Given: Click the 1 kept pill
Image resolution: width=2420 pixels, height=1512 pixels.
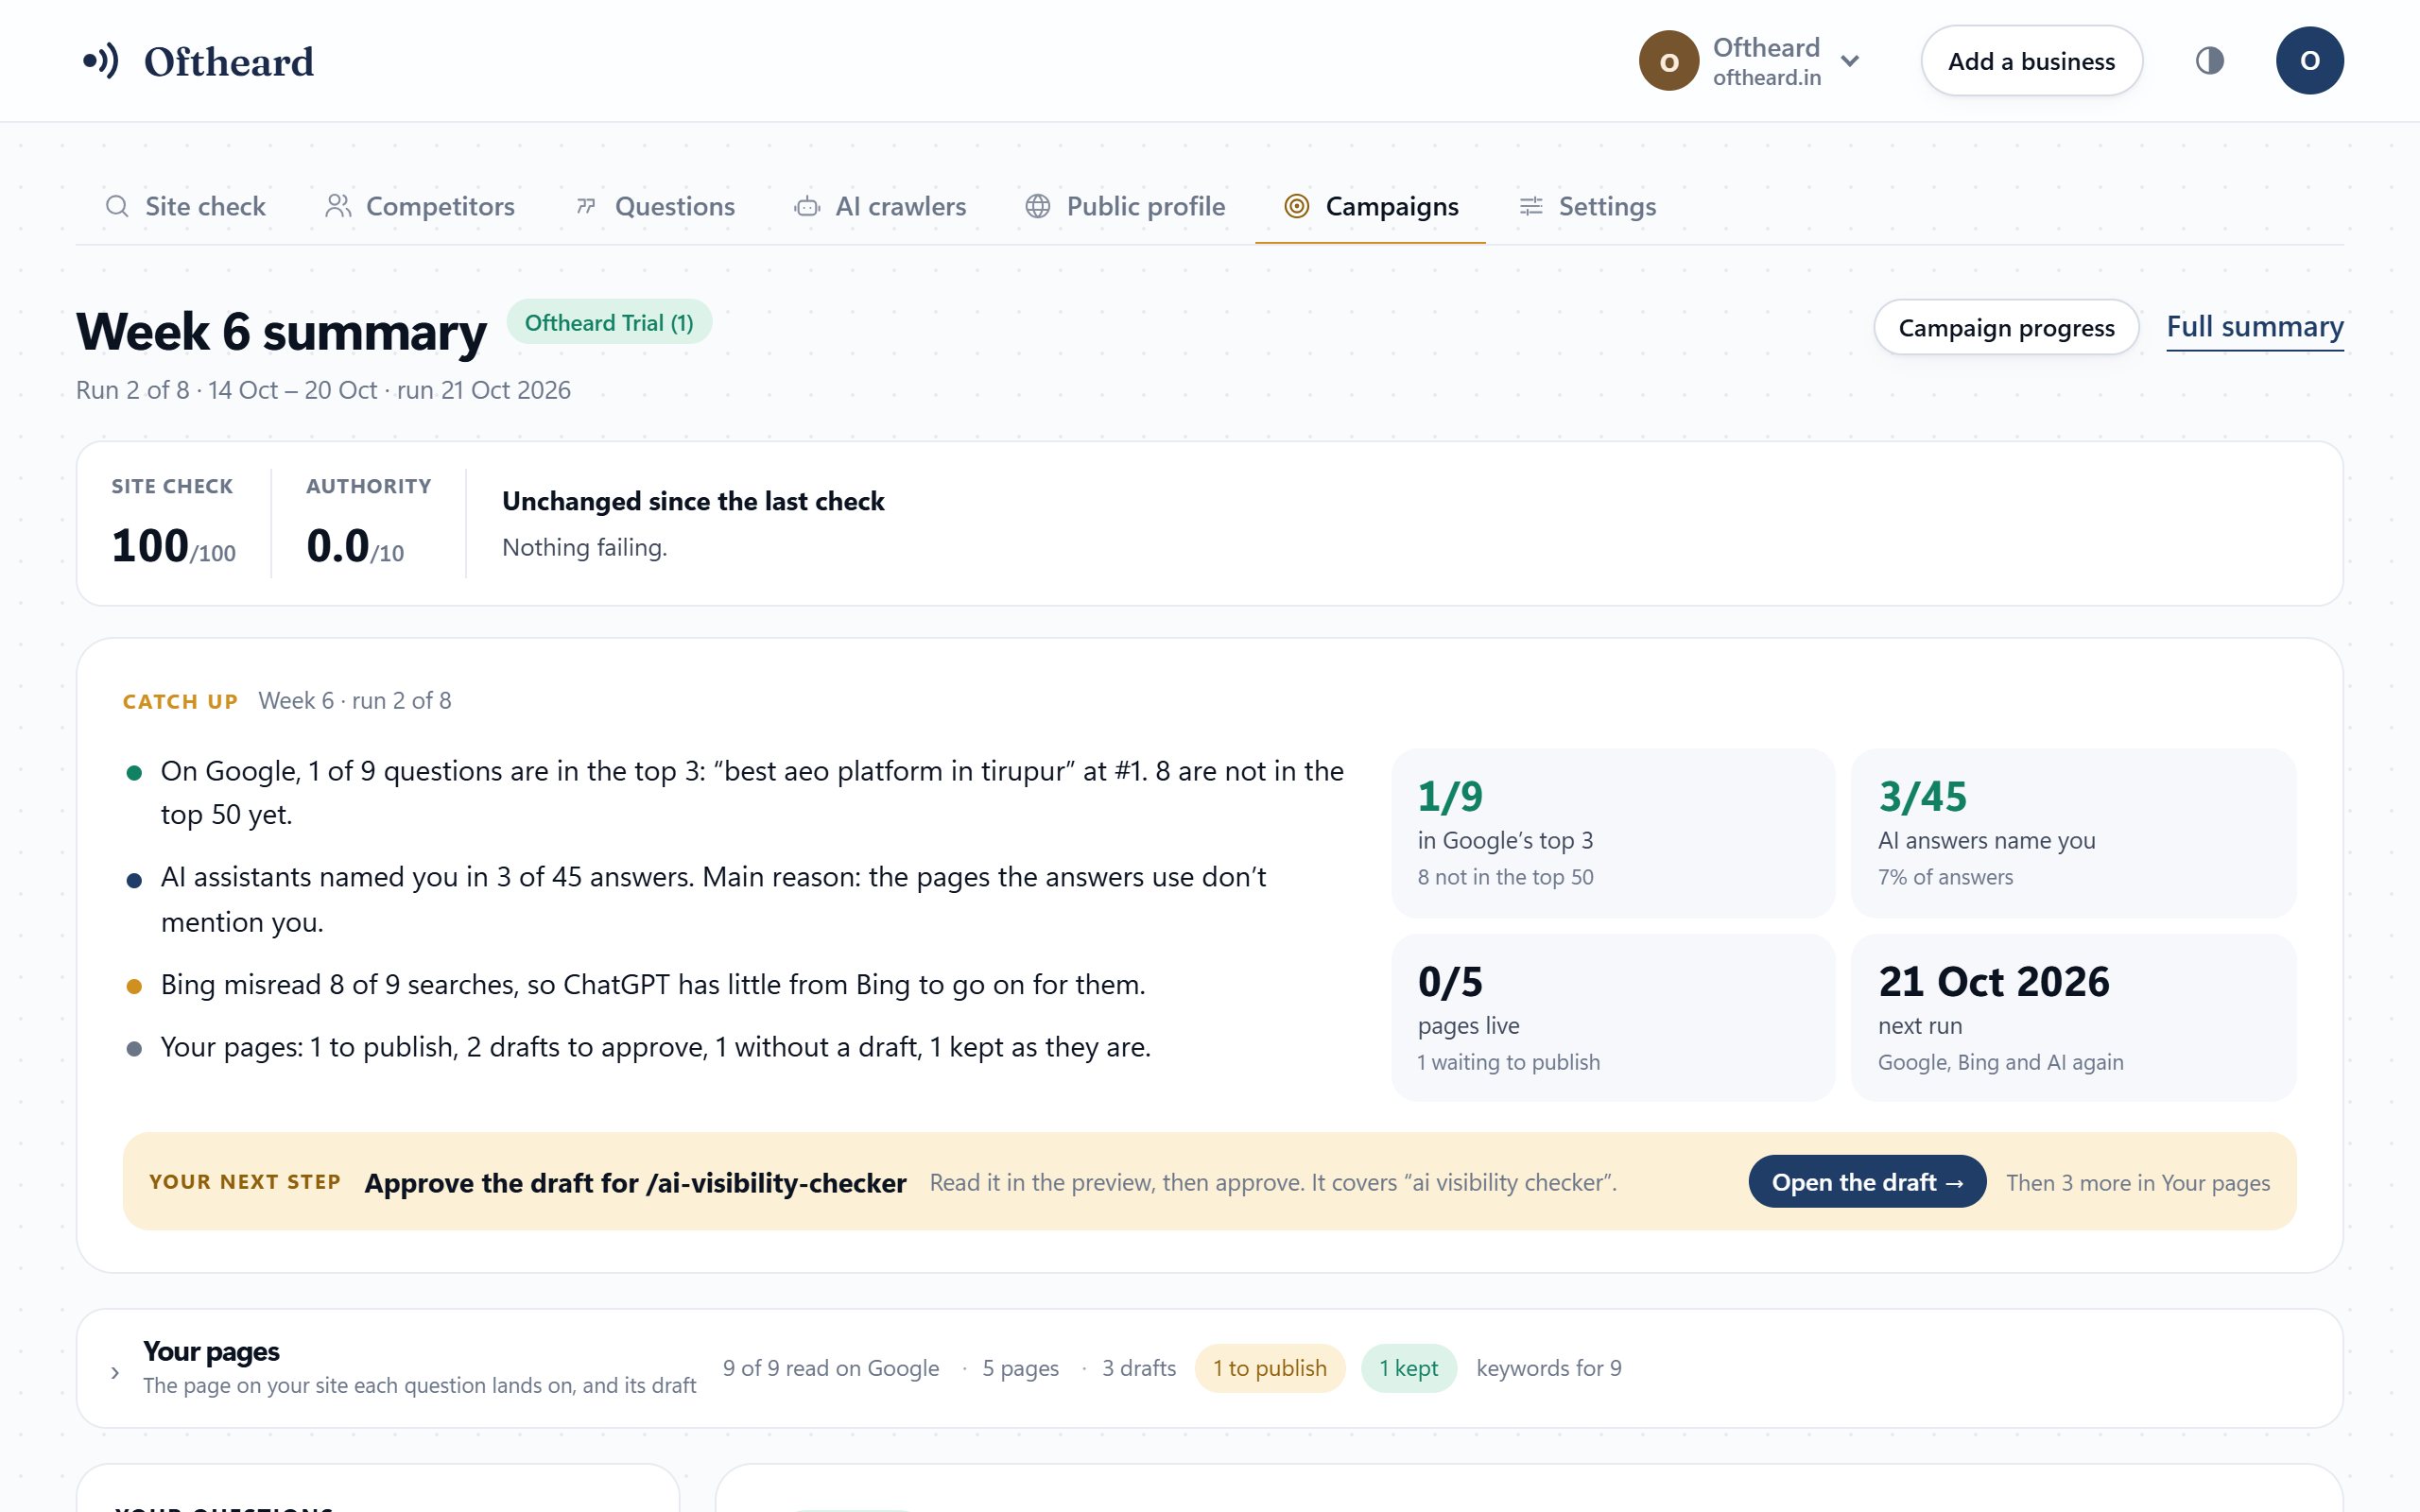Looking at the screenshot, I should point(1408,1368).
